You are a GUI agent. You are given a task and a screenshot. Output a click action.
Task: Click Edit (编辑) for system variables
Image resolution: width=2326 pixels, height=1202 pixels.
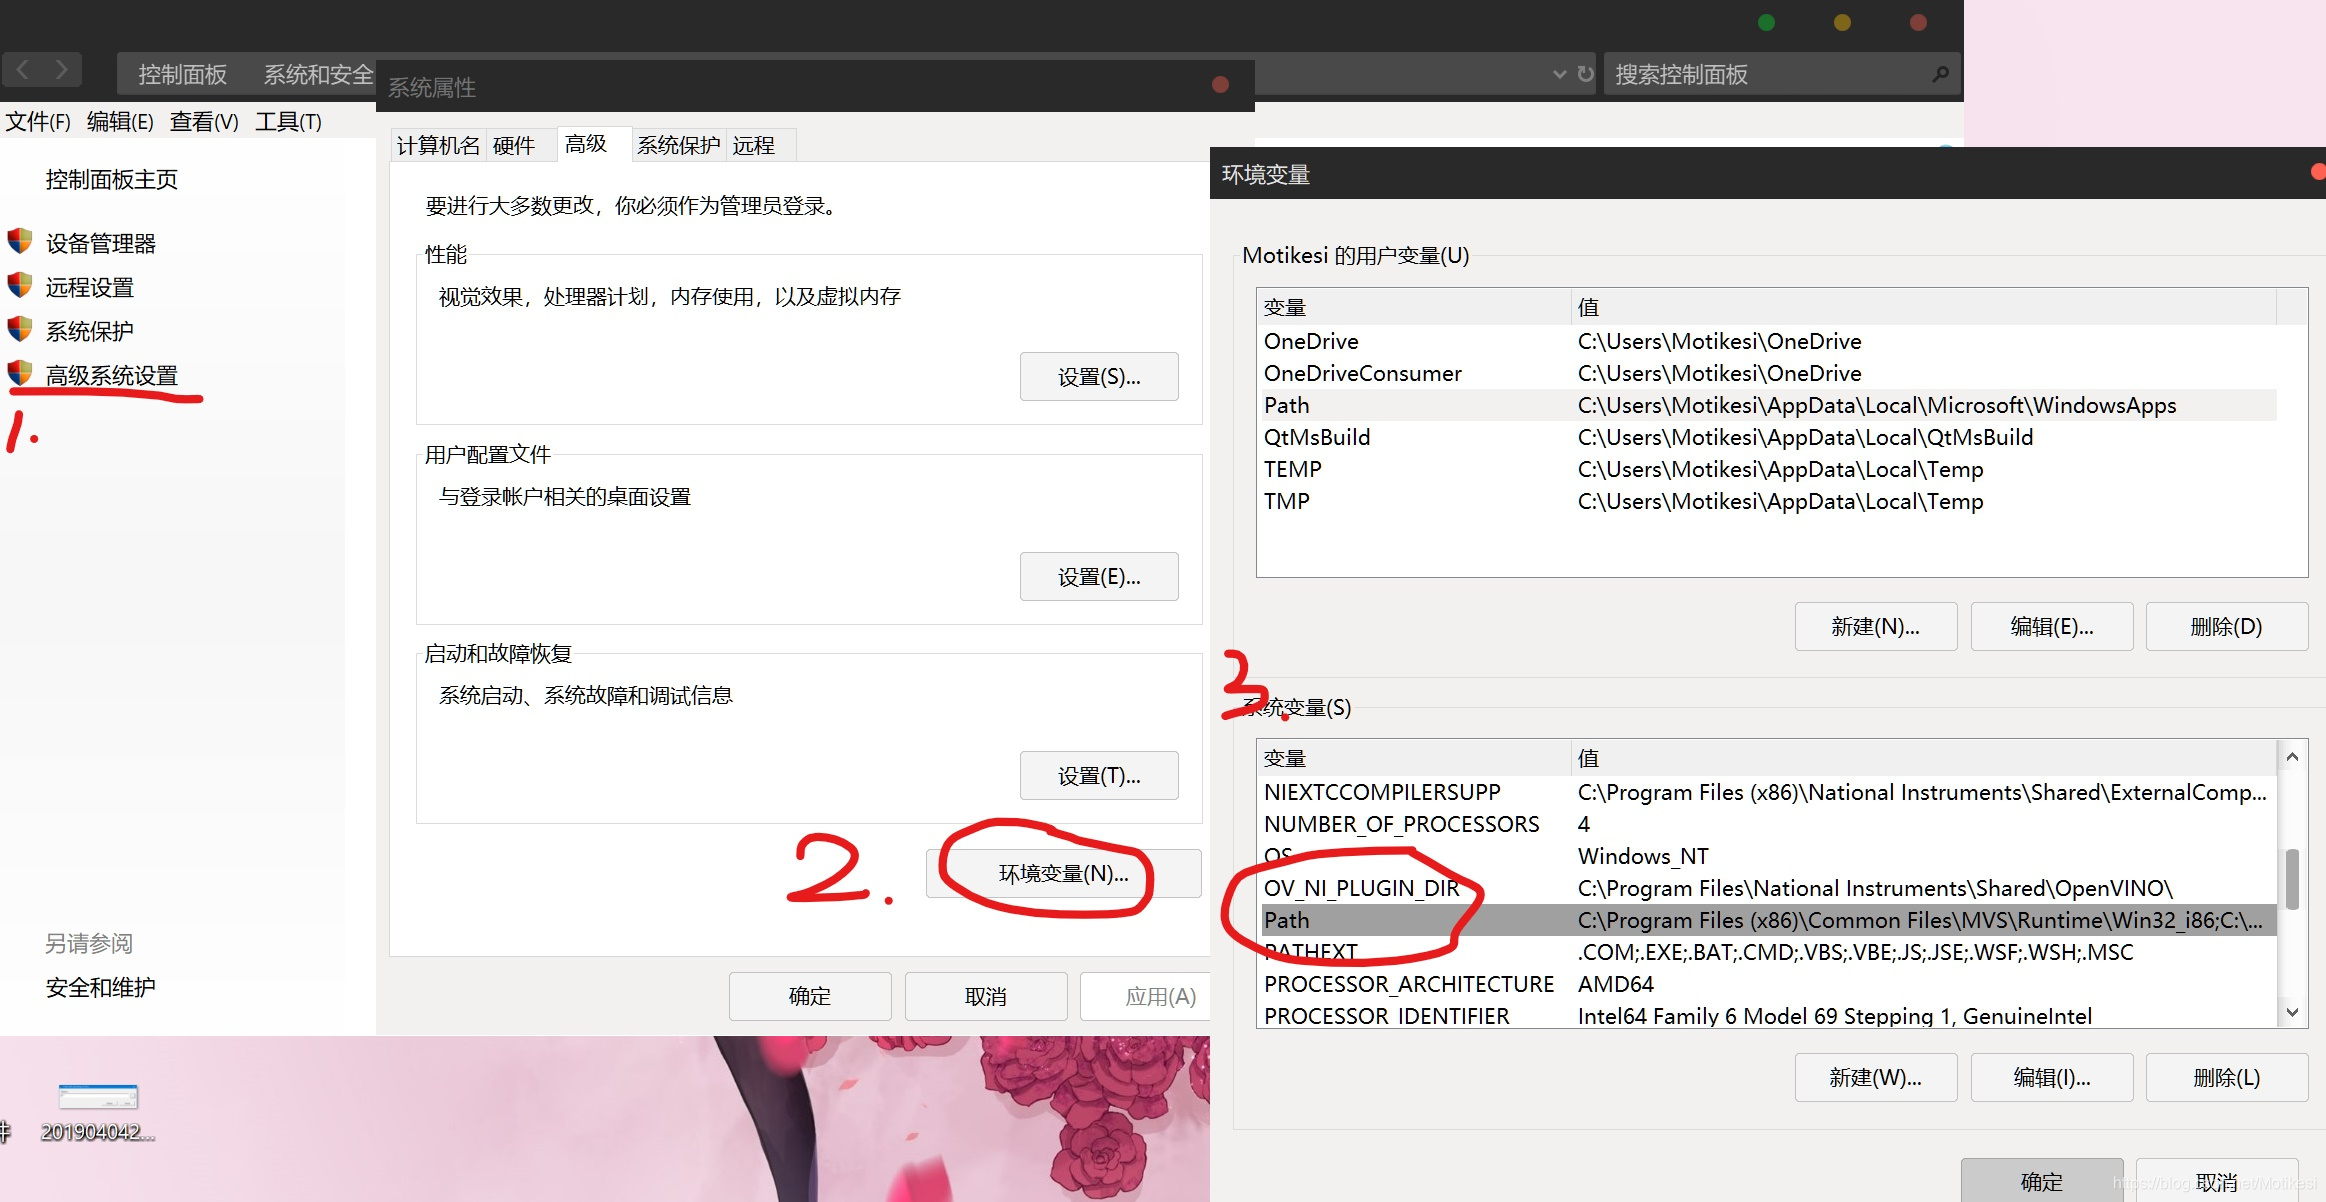[2051, 1078]
